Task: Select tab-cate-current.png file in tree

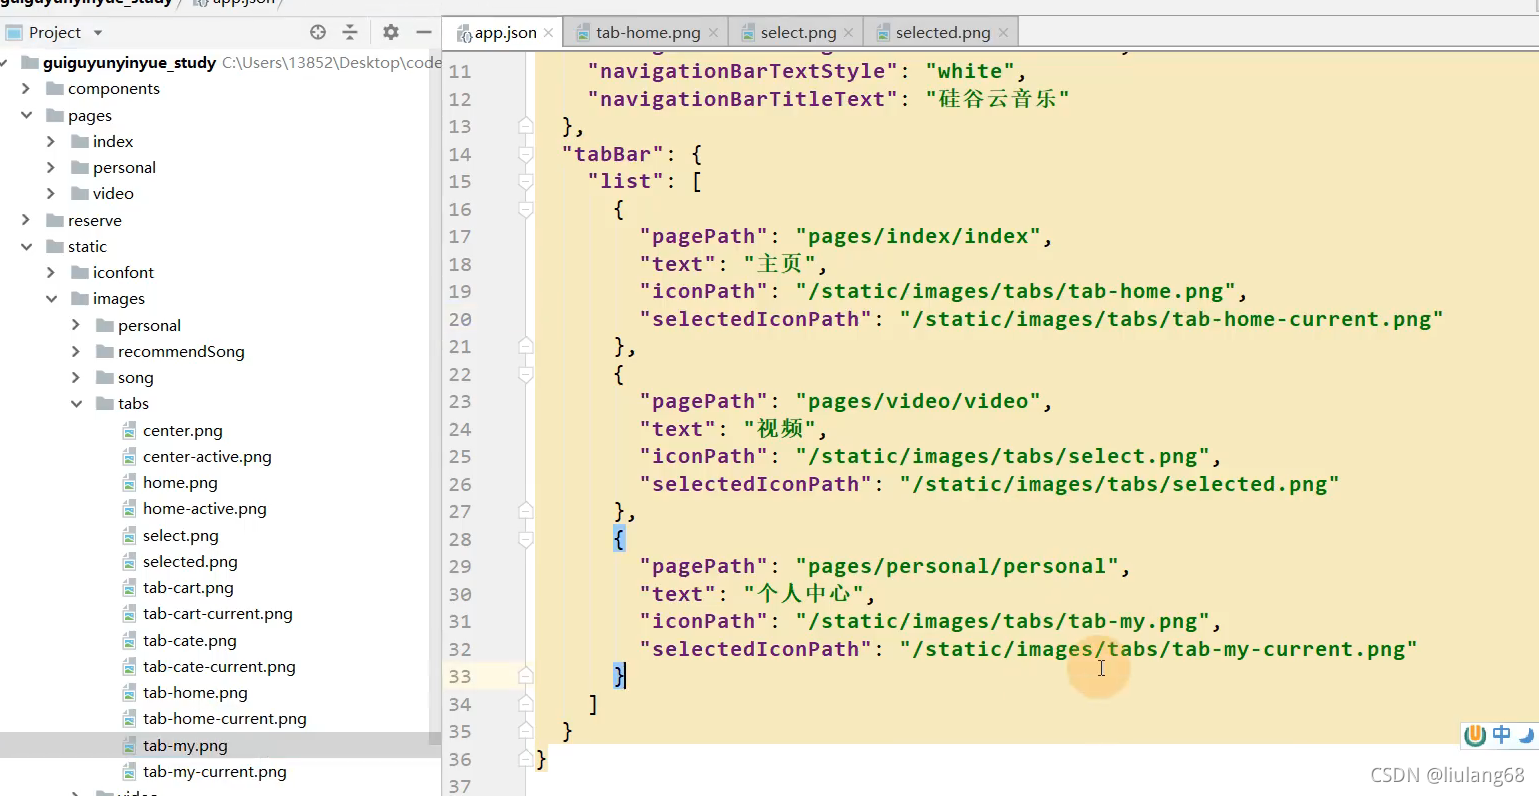Action: coord(219,667)
